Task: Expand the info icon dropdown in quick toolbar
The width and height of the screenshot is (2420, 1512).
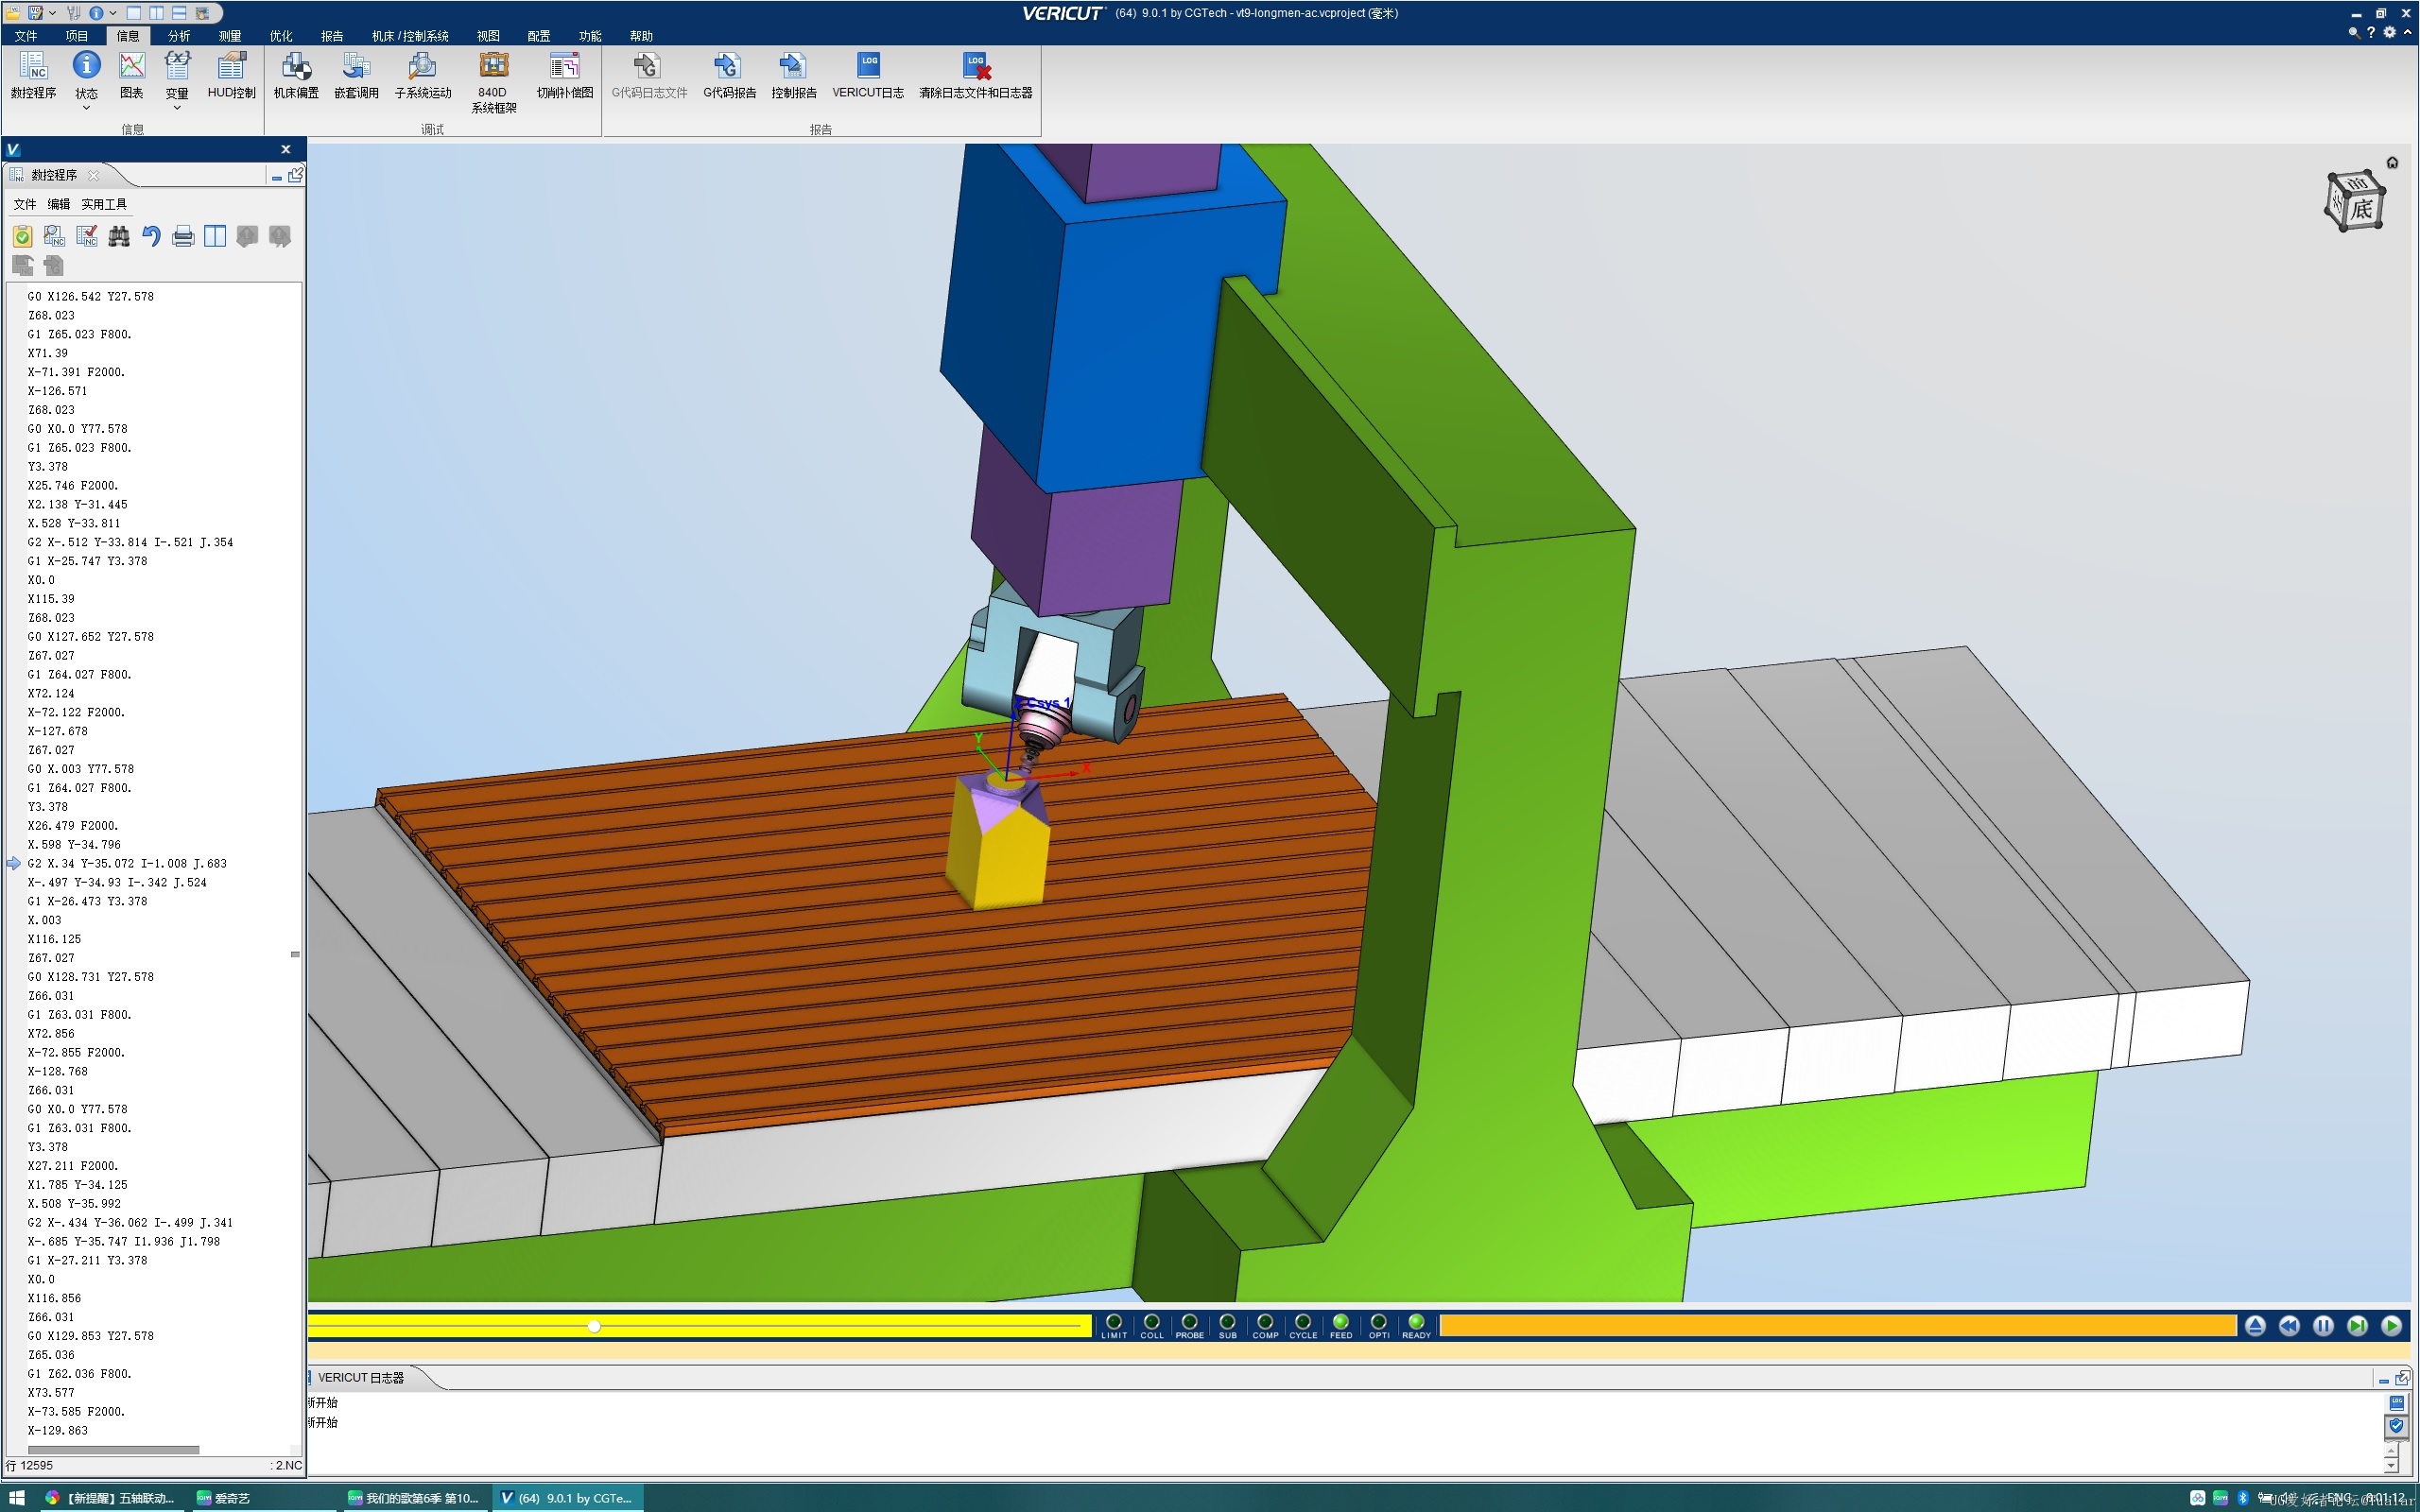Action: [x=112, y=13]
